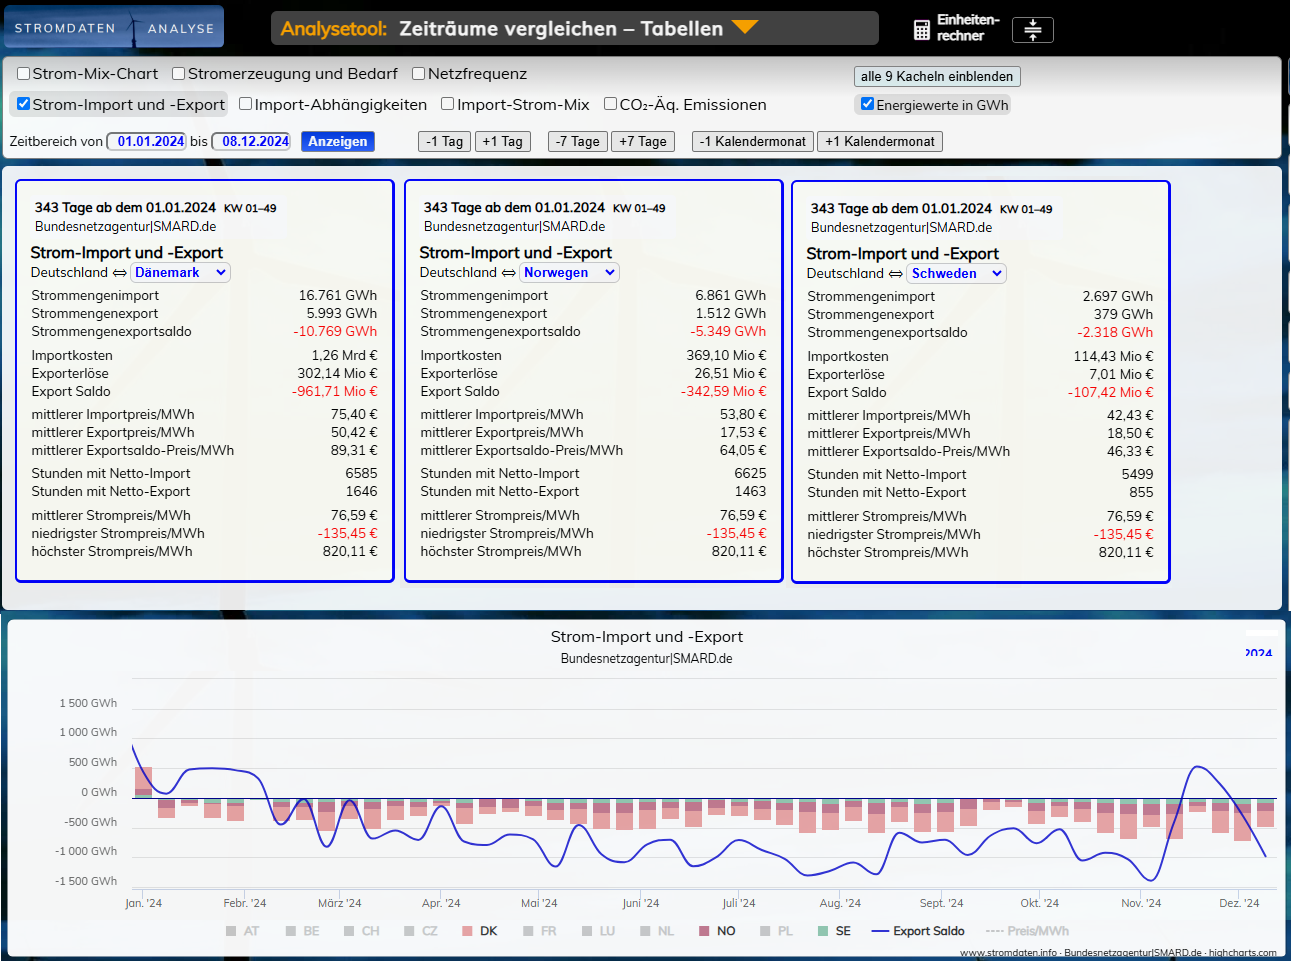Toggle the NO legend marker in chart
The height and width of the screenshot is (961, 1291).
[704, 931]
